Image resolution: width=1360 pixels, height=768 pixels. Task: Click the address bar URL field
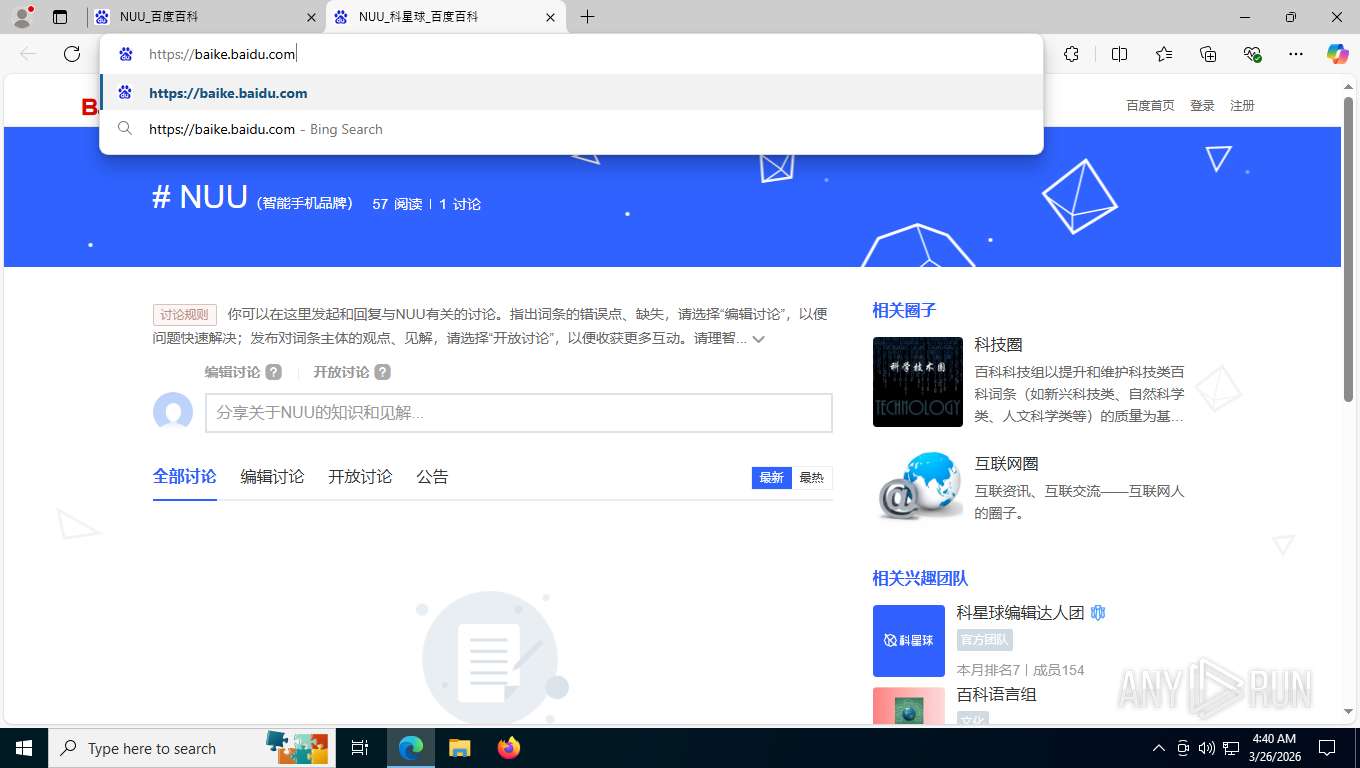571,54
